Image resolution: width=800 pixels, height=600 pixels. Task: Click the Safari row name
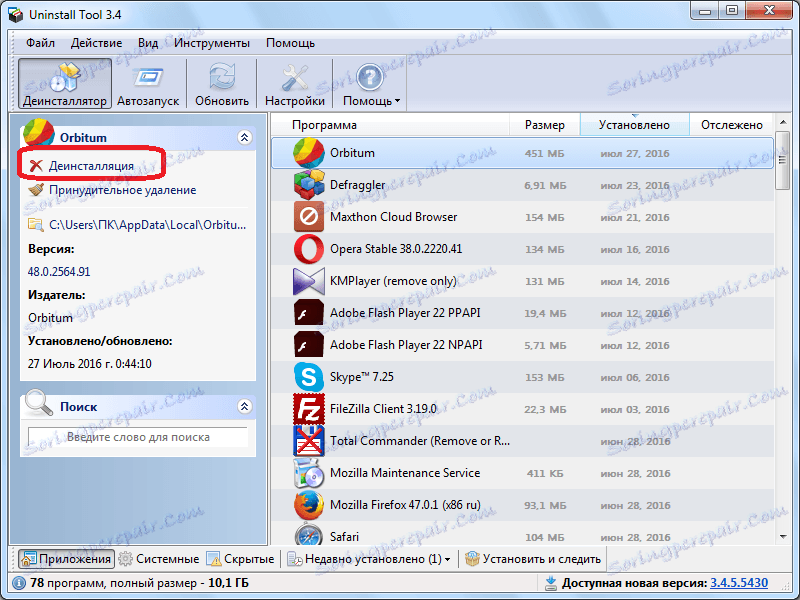pos(344,537)
